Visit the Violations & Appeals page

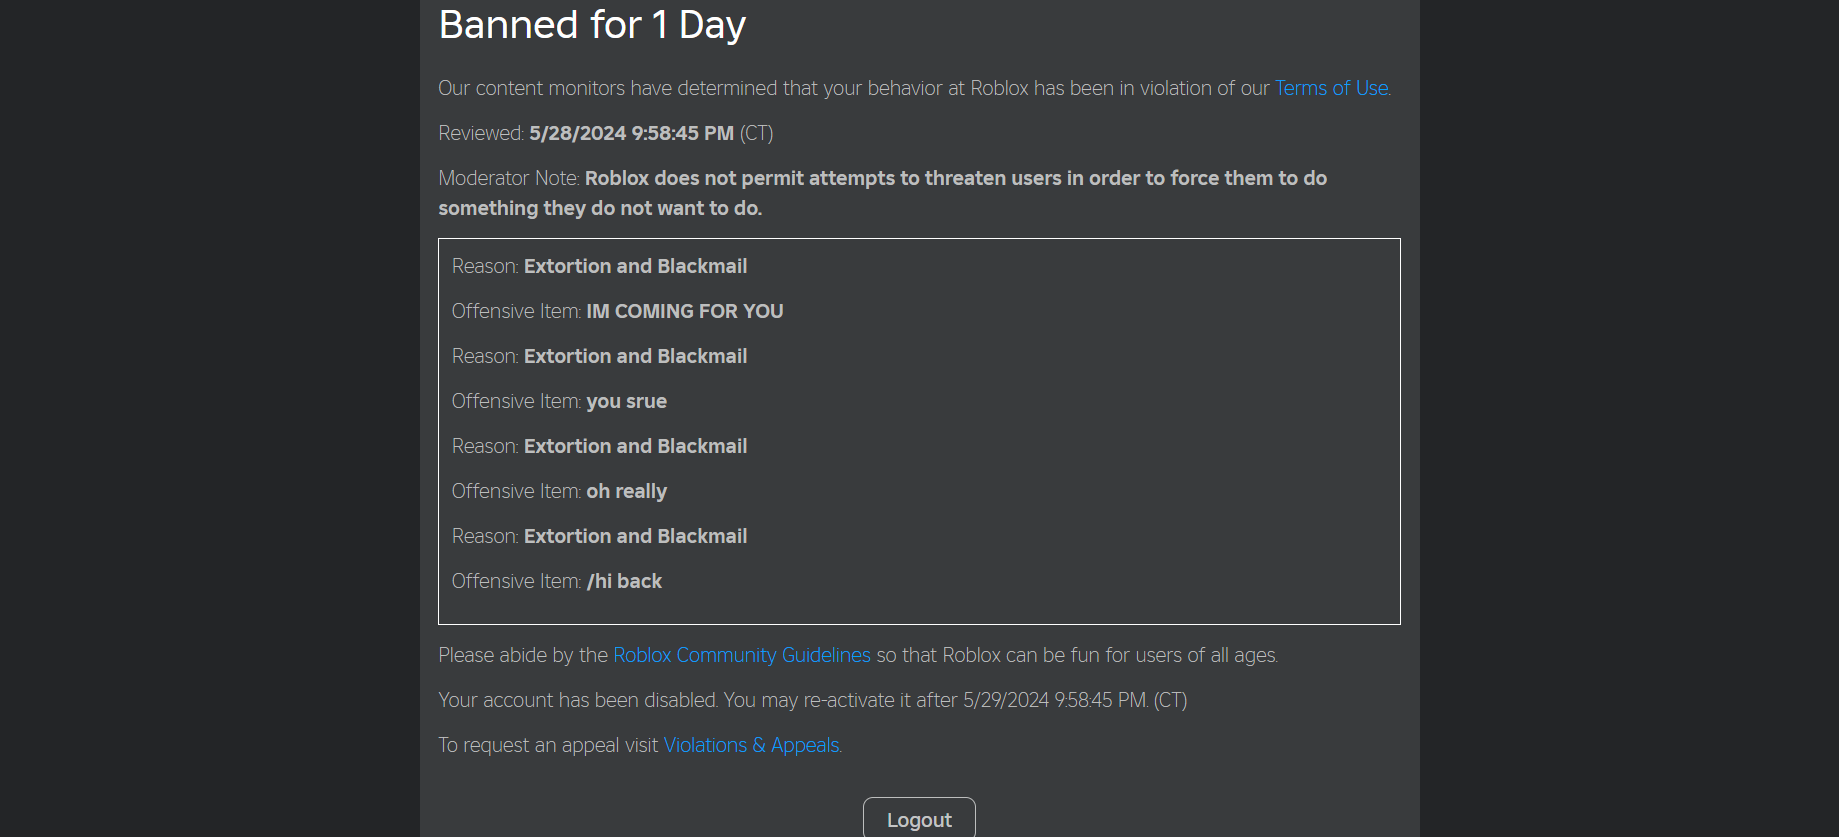[x=751, y=745]
